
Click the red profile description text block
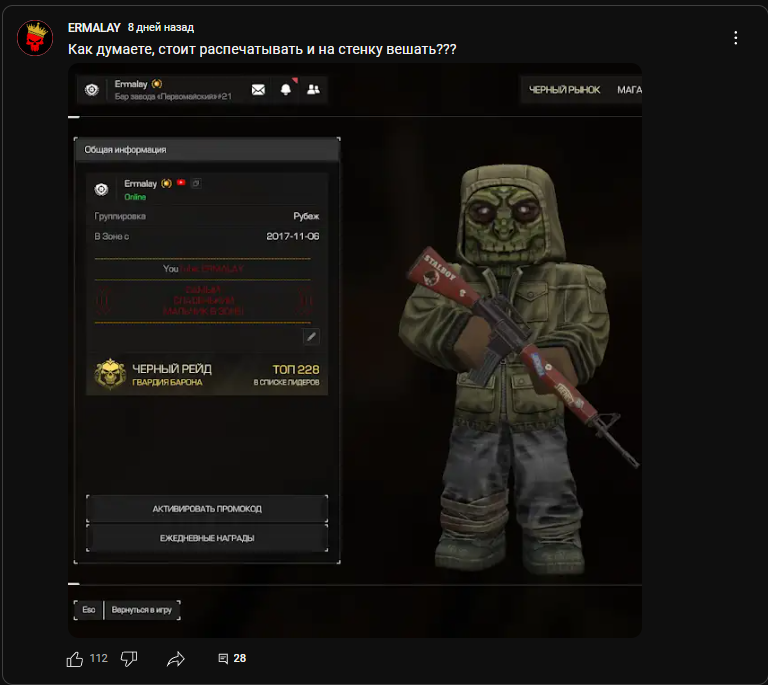click(x=203, y=301)
